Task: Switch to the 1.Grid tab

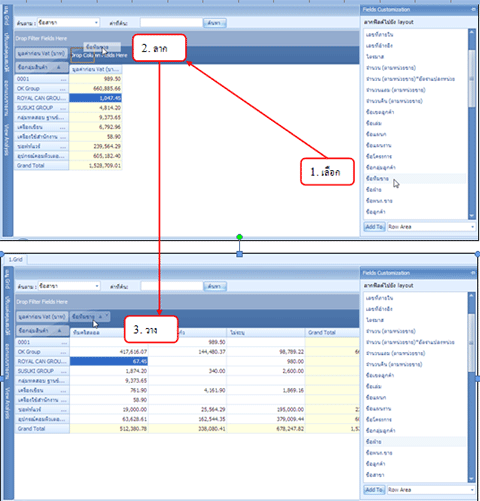Action: [x=16, y=259]
